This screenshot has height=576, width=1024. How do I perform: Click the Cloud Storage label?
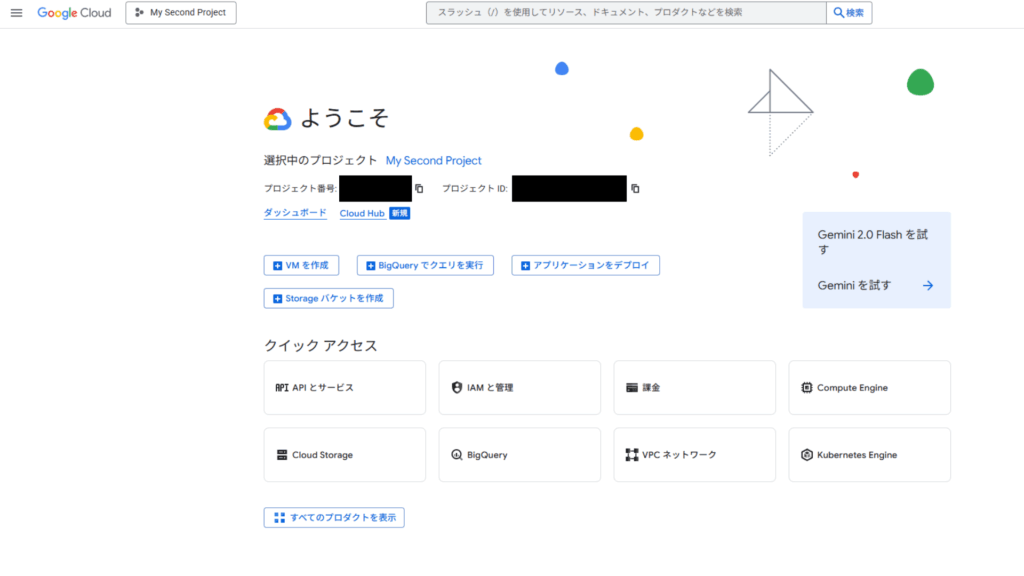point(323,455)
